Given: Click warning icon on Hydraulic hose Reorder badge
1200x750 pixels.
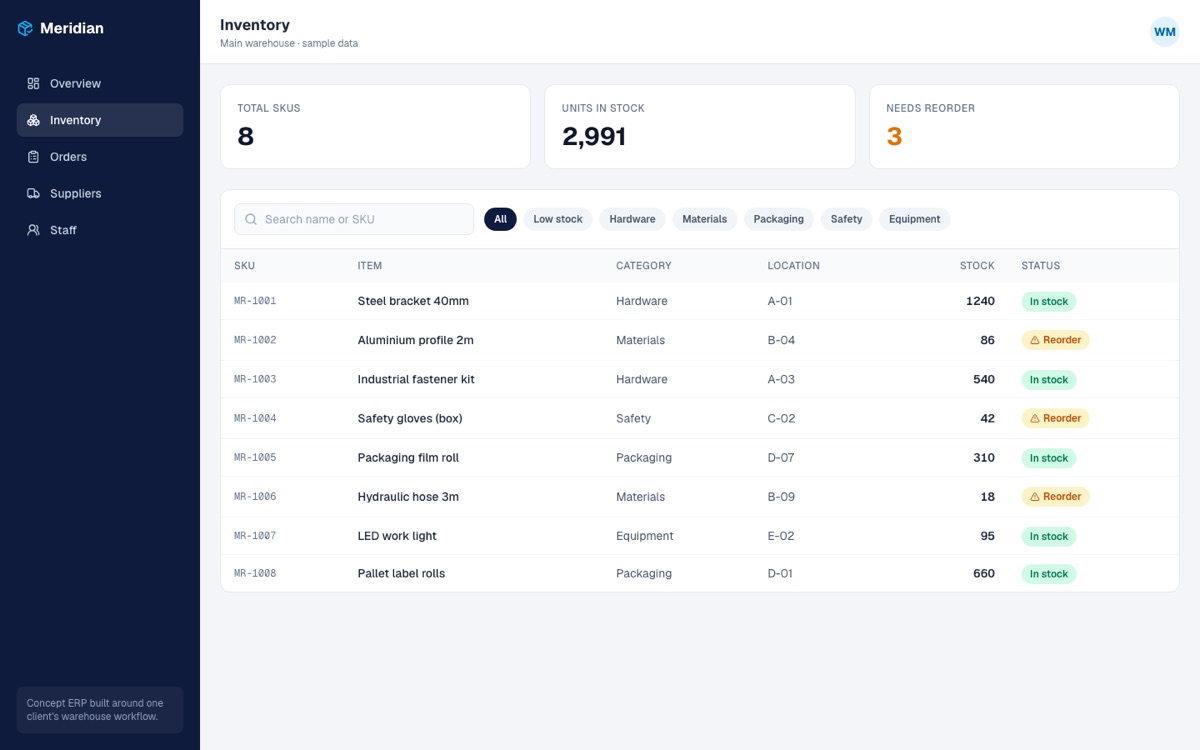Looking at the screenshot, I should [1035, 497].
